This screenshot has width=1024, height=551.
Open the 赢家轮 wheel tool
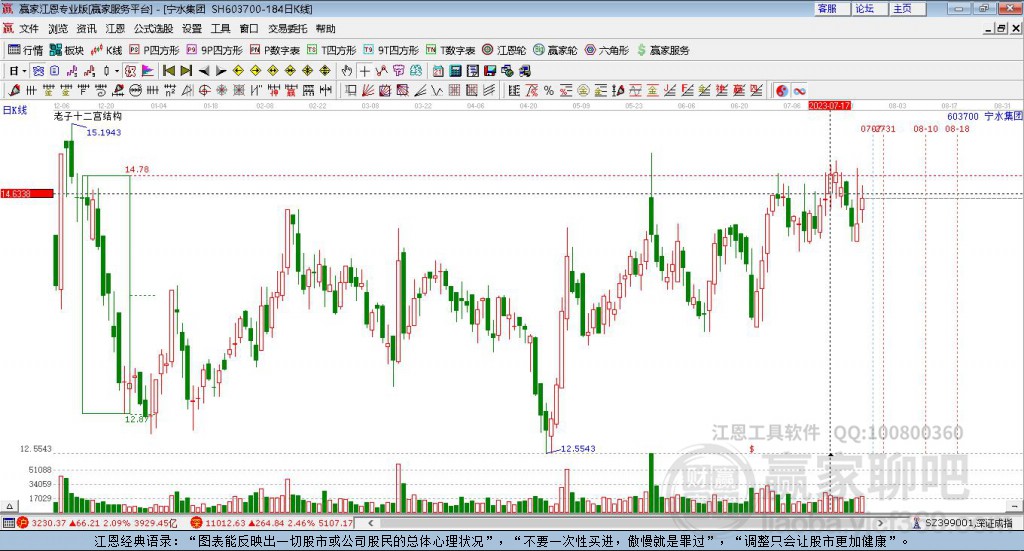[x=555, y=50]
